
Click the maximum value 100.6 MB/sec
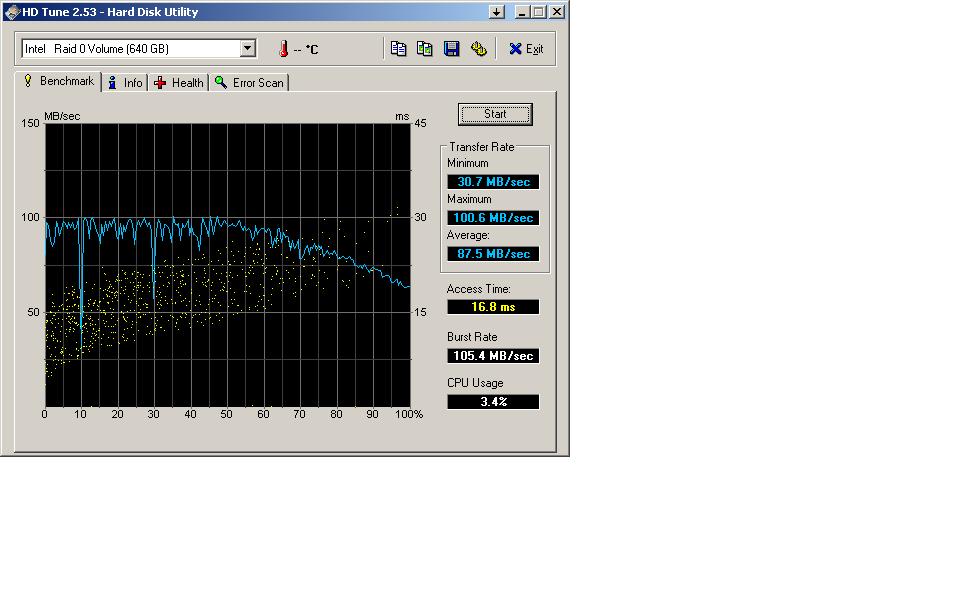coord(493,218)
